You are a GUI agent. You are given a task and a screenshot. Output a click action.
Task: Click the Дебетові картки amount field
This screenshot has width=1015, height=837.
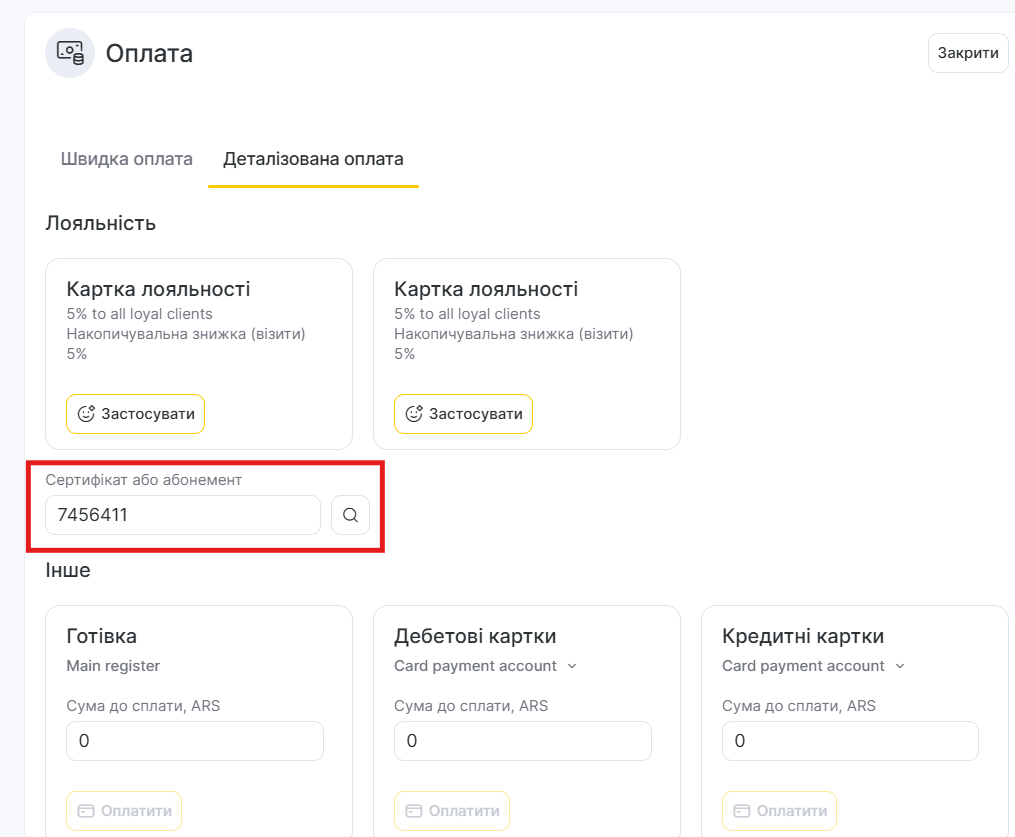pyautogui.click(x=523, y=741)
